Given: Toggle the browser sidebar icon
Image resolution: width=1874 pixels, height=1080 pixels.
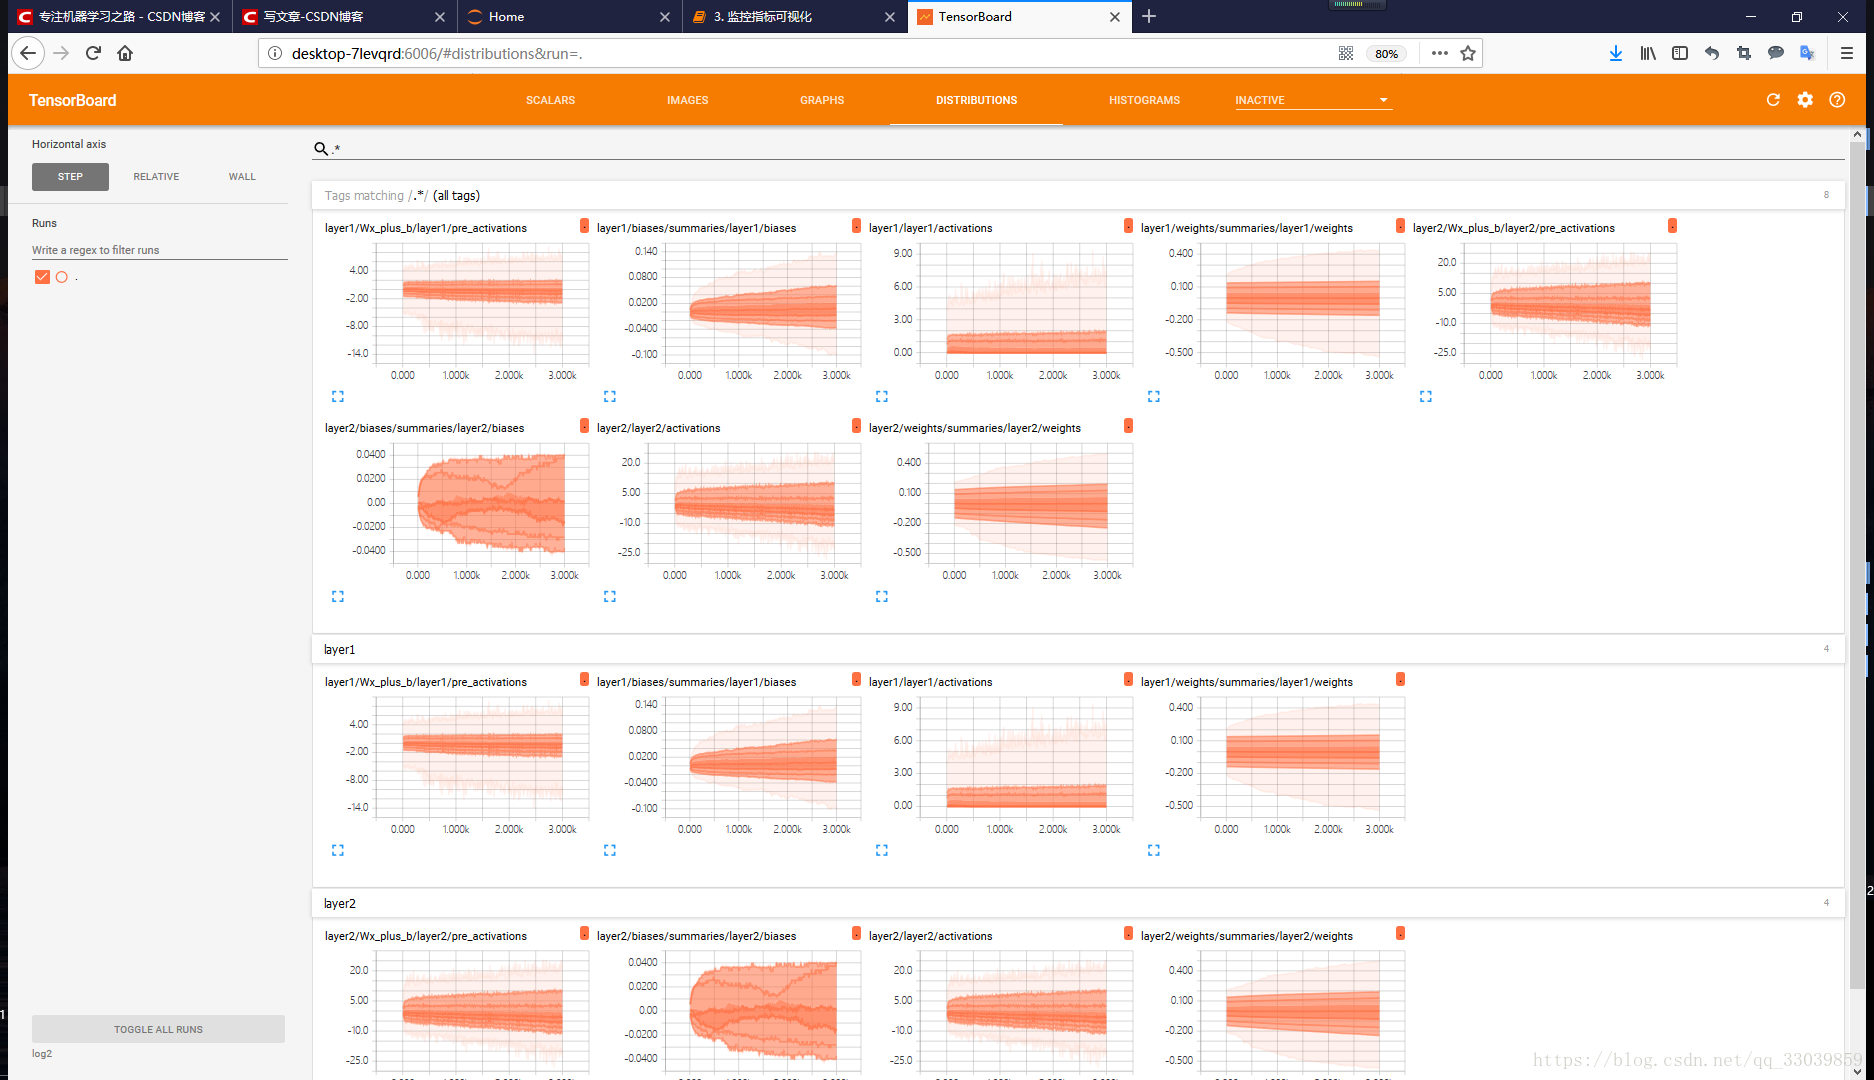Looking at the screenshot, I should 1680,53.
